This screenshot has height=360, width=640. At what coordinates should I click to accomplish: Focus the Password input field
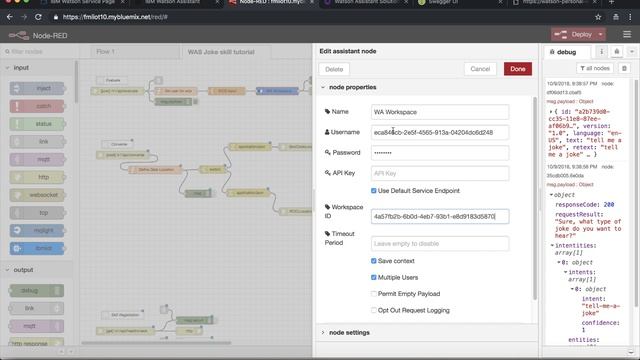click(x=440, y=153)
